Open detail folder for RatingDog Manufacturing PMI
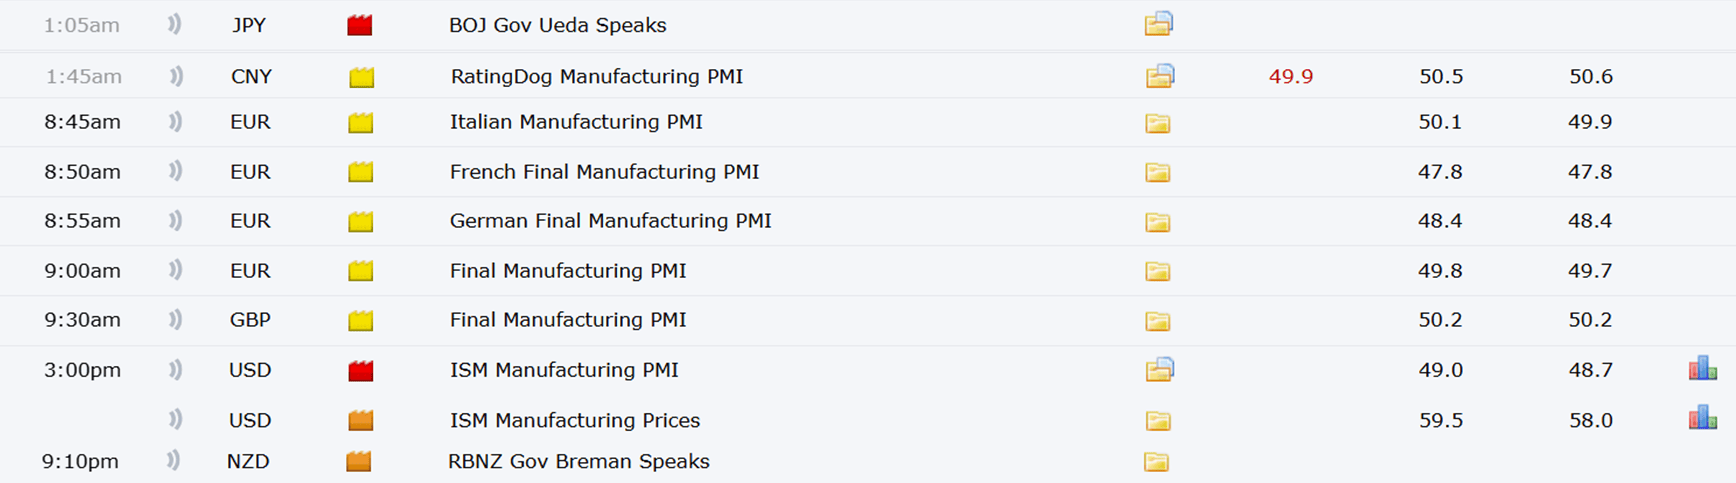This screenshot has height=483, width=1736. tap(1159, 76)
